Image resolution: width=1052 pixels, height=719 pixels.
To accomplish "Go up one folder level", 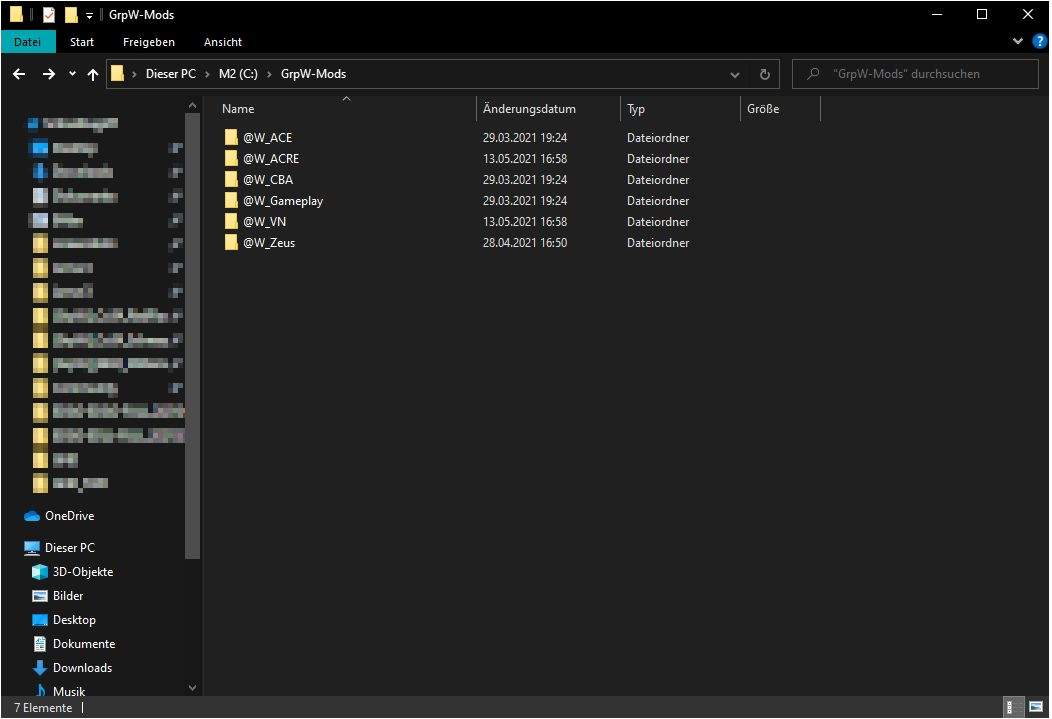I will [x=93, y=74].
